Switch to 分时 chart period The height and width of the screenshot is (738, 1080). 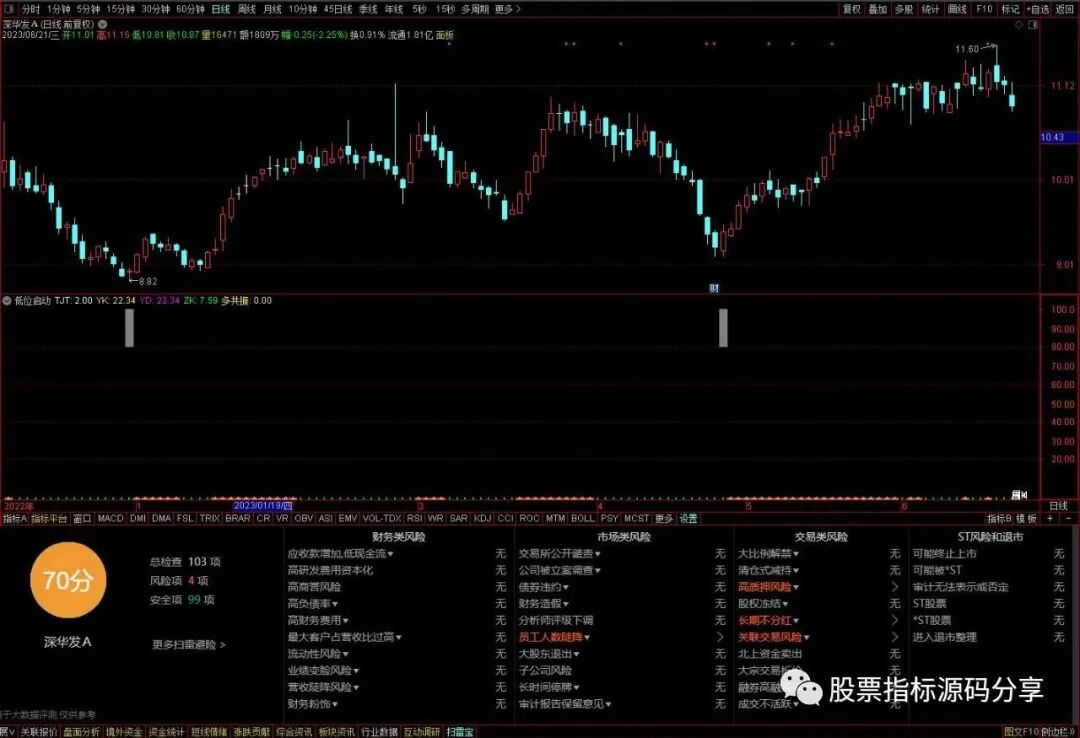(x=31, y=9)
